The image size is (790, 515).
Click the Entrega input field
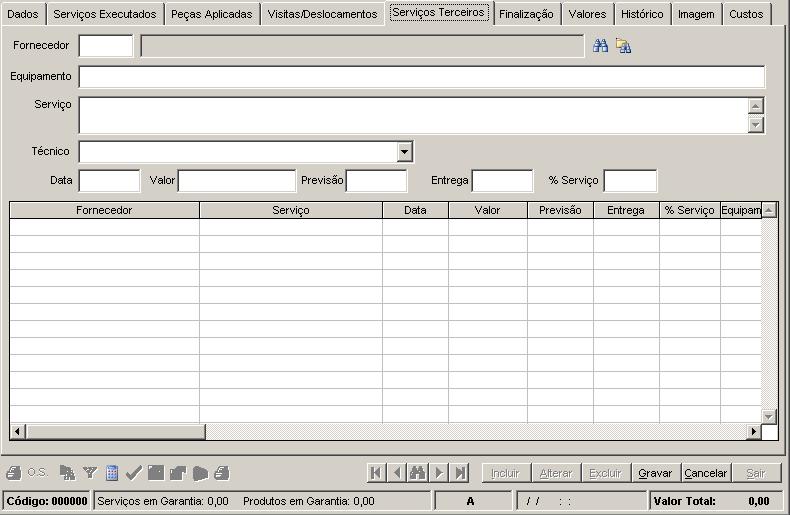(502, 181)
